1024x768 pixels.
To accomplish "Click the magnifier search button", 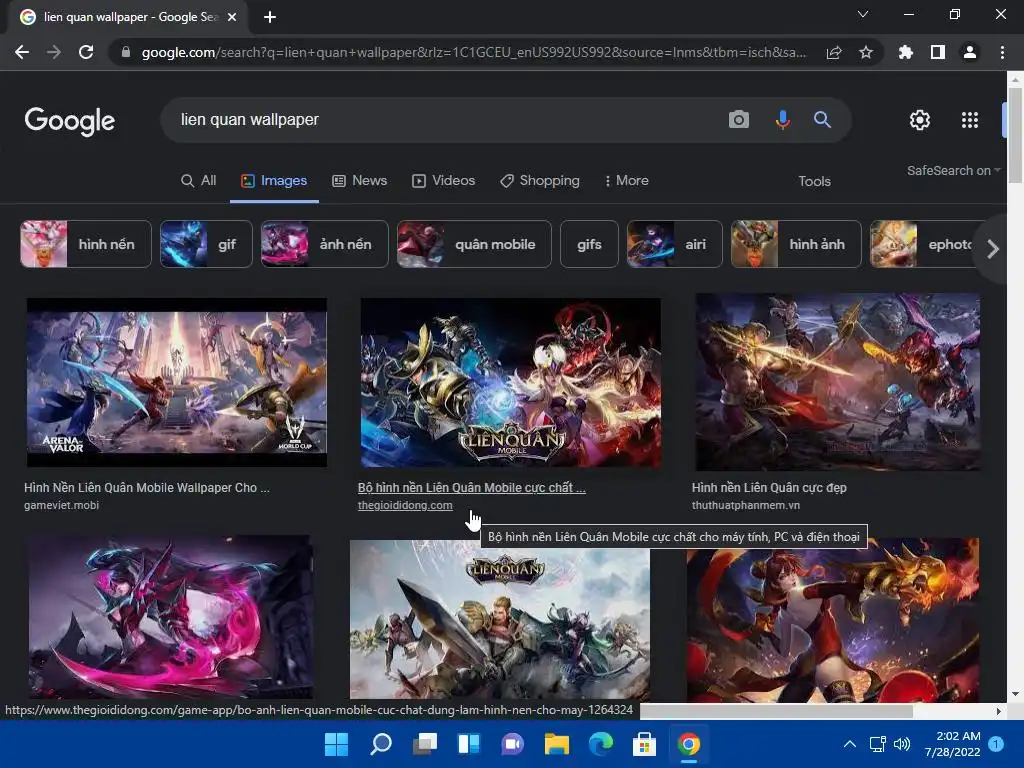I will 822,120.
